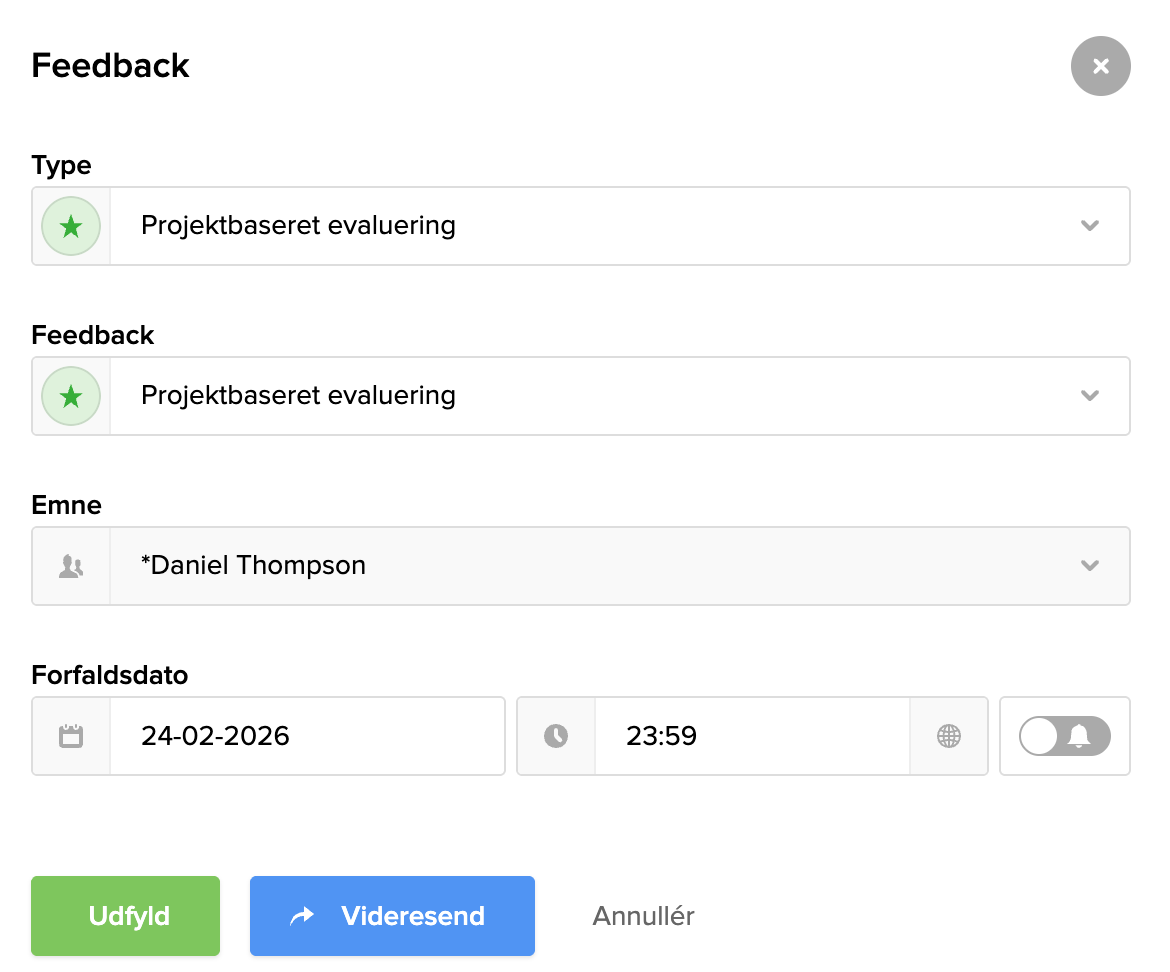
Task: Close the Feedback dialog with X button
Action: pyautogui.click(x=1100, y=67)
